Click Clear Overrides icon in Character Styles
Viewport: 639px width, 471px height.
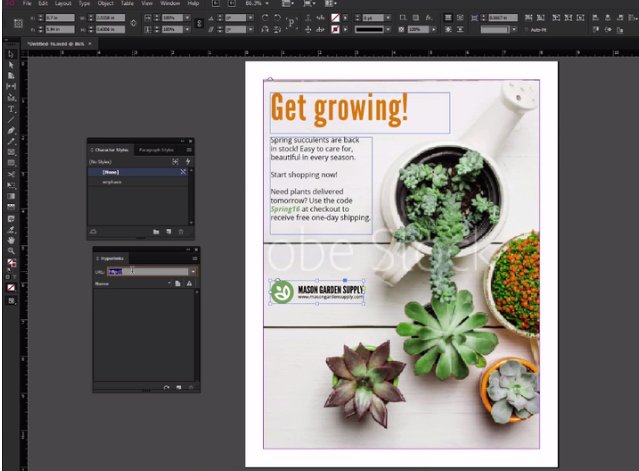(x=175, y=162)
